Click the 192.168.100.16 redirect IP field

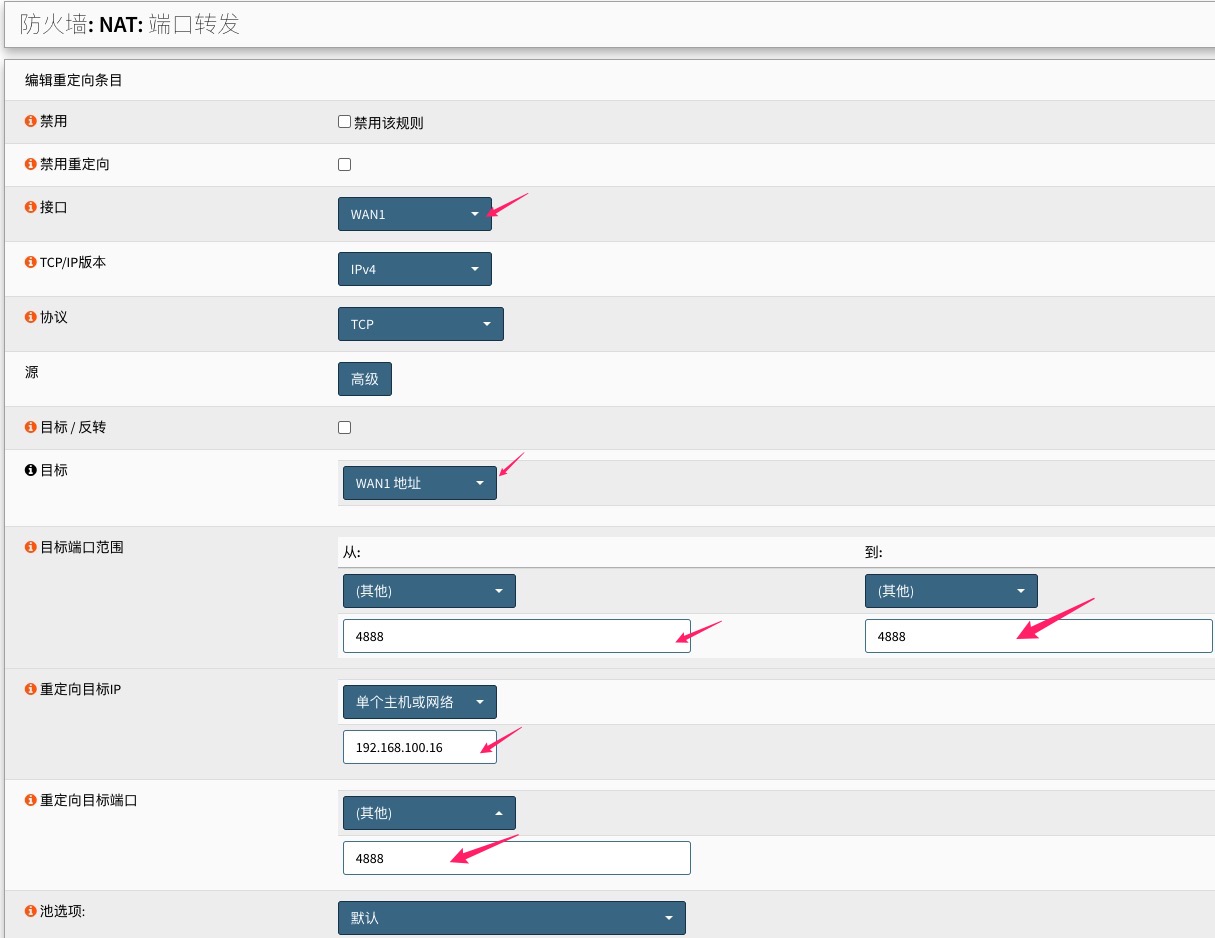click(x=420, y=747)
